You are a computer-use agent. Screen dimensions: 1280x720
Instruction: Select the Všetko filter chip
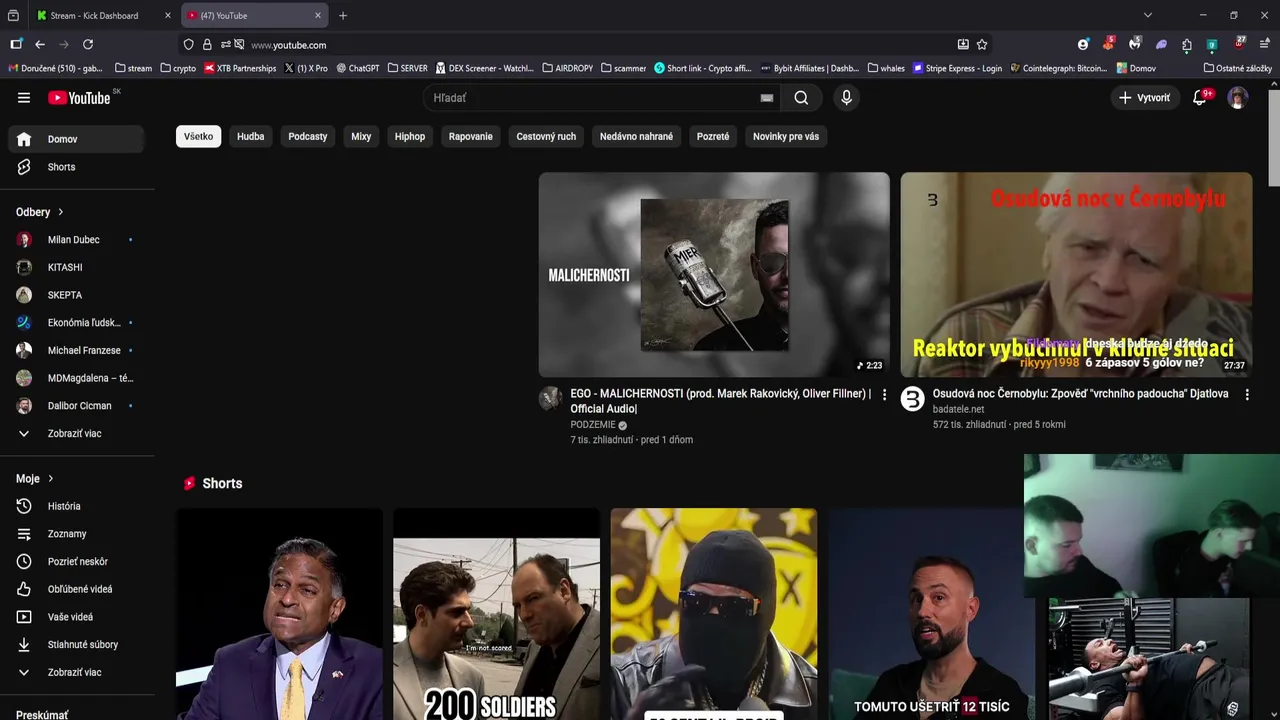(x=198, y=136)
